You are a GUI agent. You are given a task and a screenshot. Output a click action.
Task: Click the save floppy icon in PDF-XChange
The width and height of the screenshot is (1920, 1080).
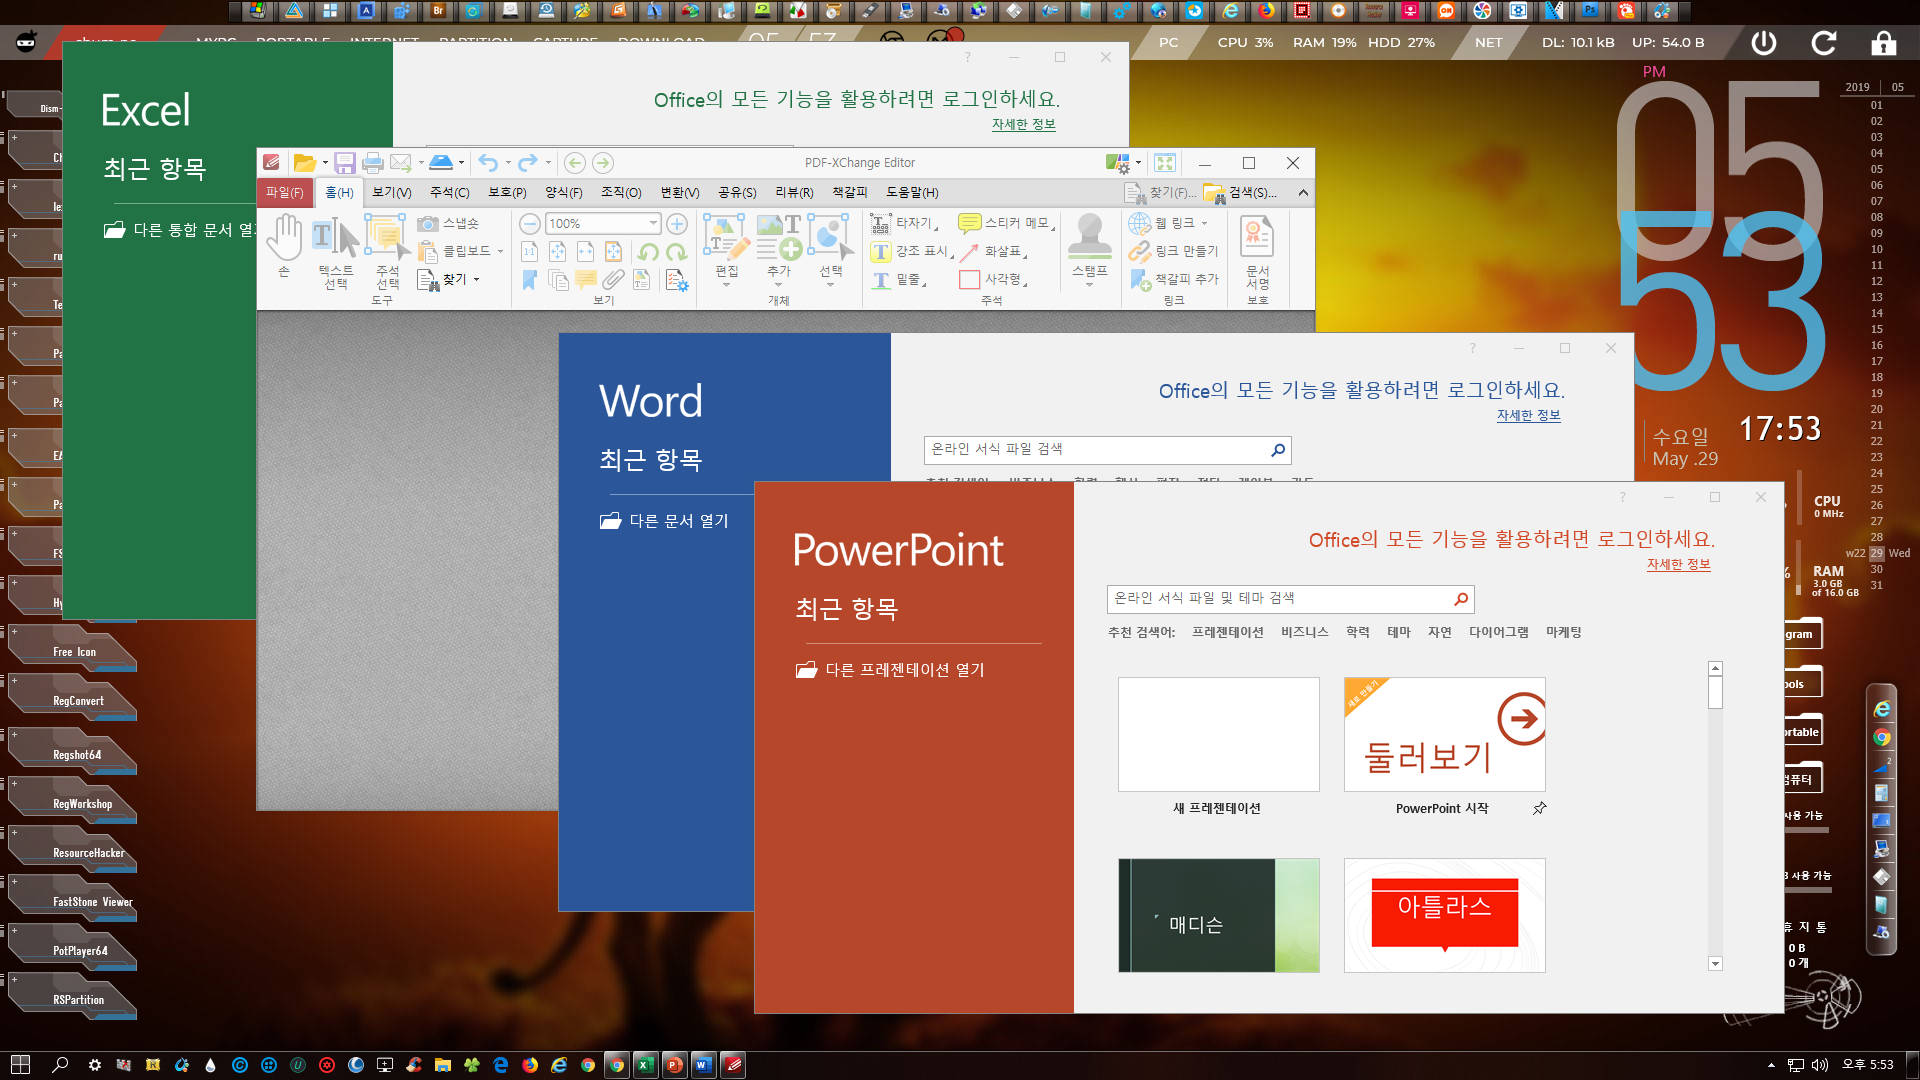coord(345,163)
